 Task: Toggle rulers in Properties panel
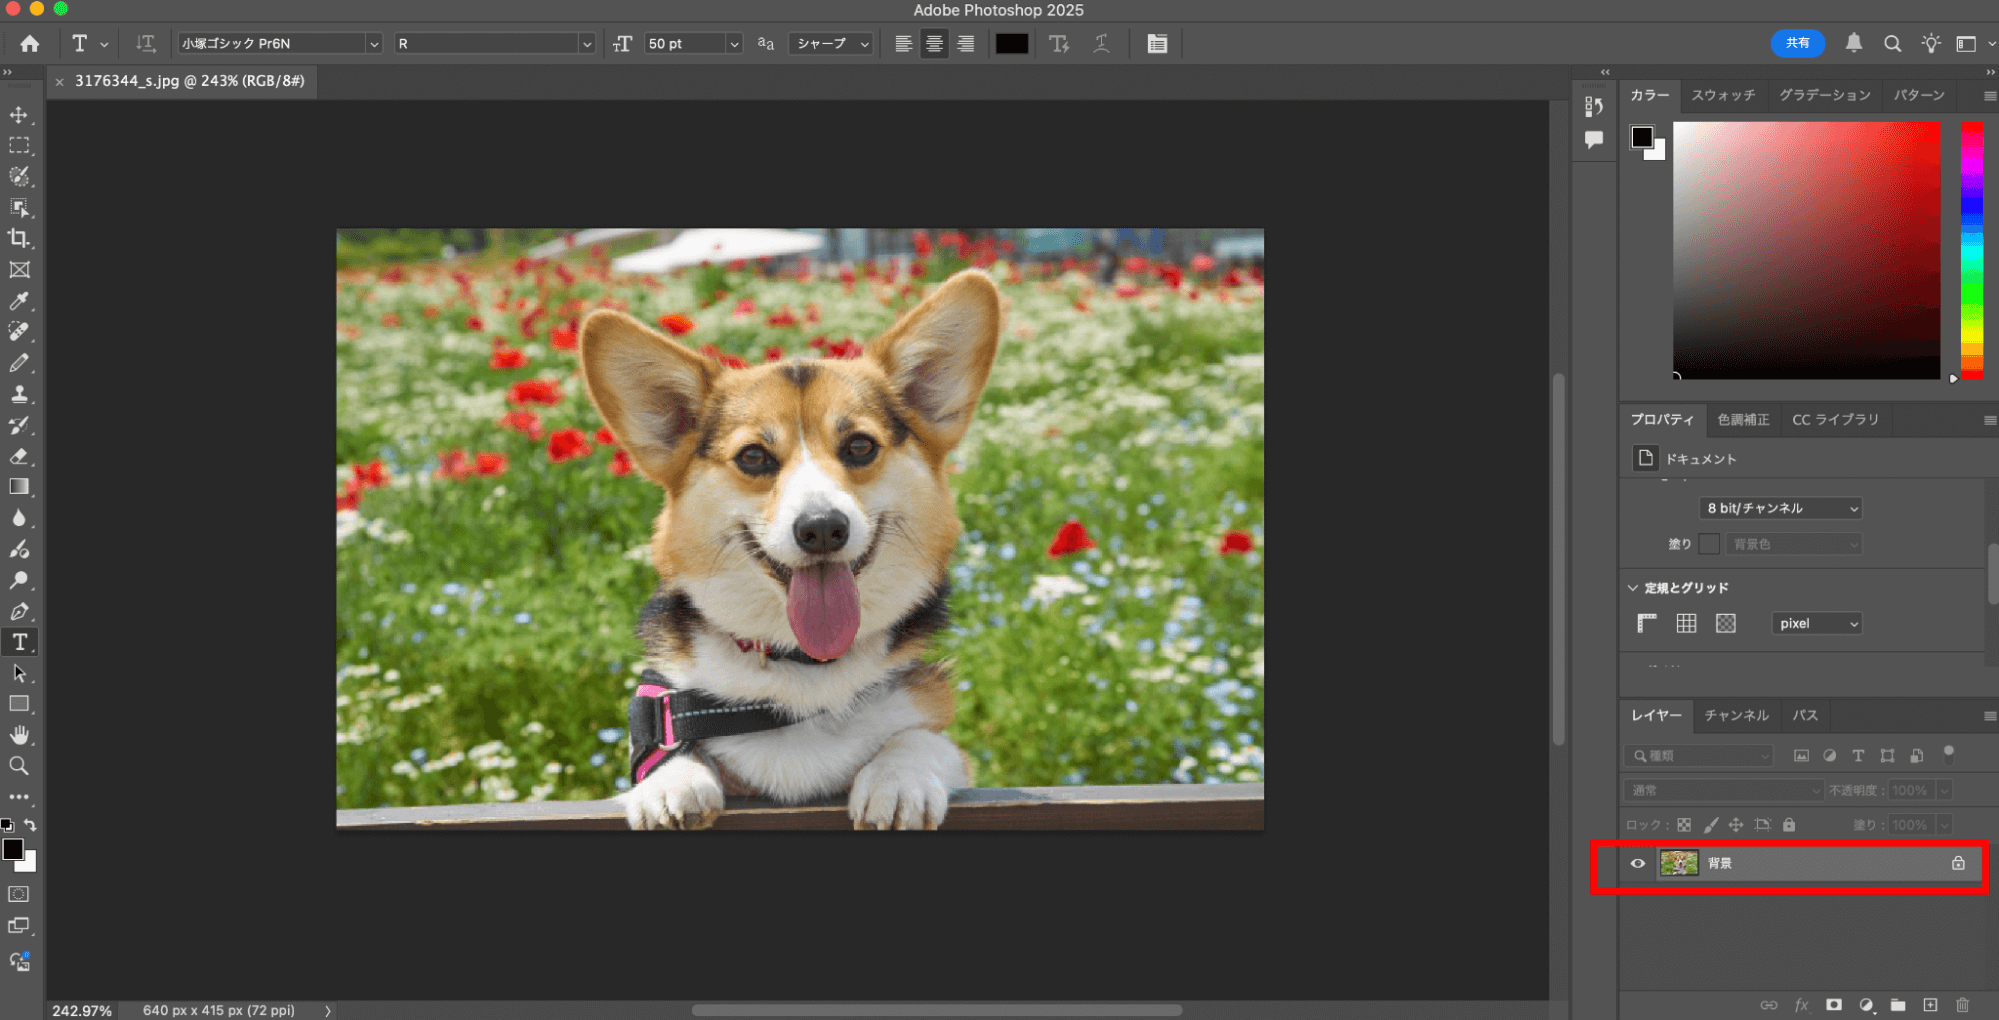(x=1646, y=623)
